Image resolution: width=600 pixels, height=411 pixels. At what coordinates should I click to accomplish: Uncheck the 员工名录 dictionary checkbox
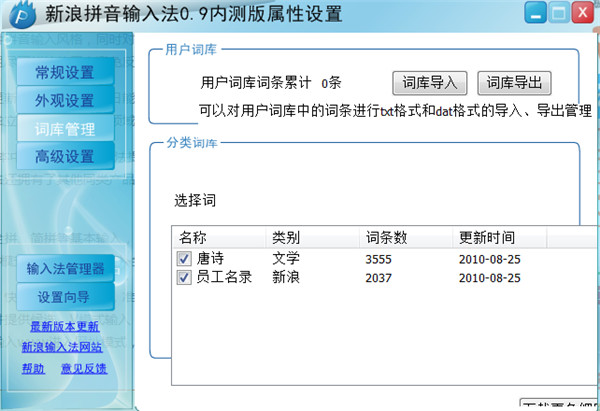pos(183,277)
